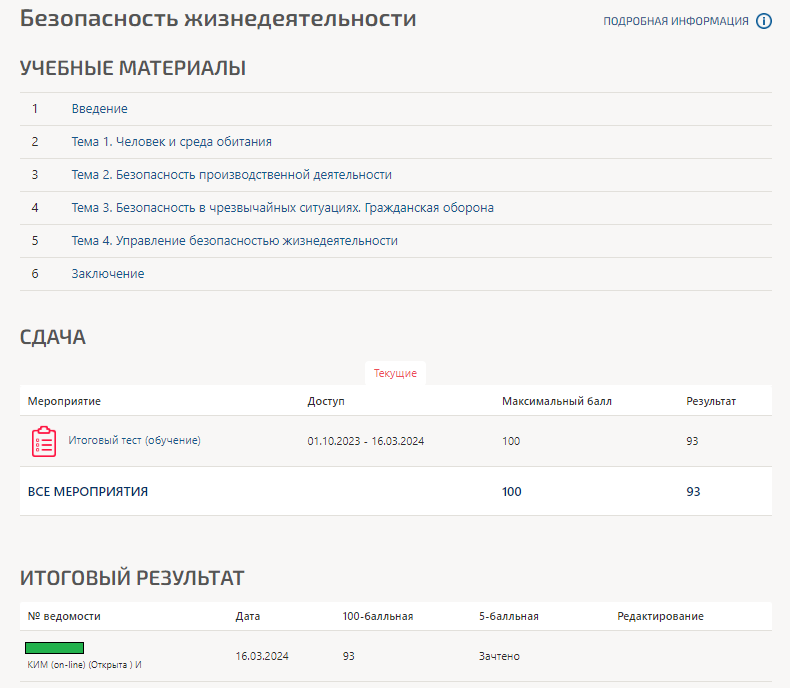This screenshot has width=790, height=688.
Task: Open Тема 4. Управление безопасностью жизнедеятельности
Action: tap(234, 241)
